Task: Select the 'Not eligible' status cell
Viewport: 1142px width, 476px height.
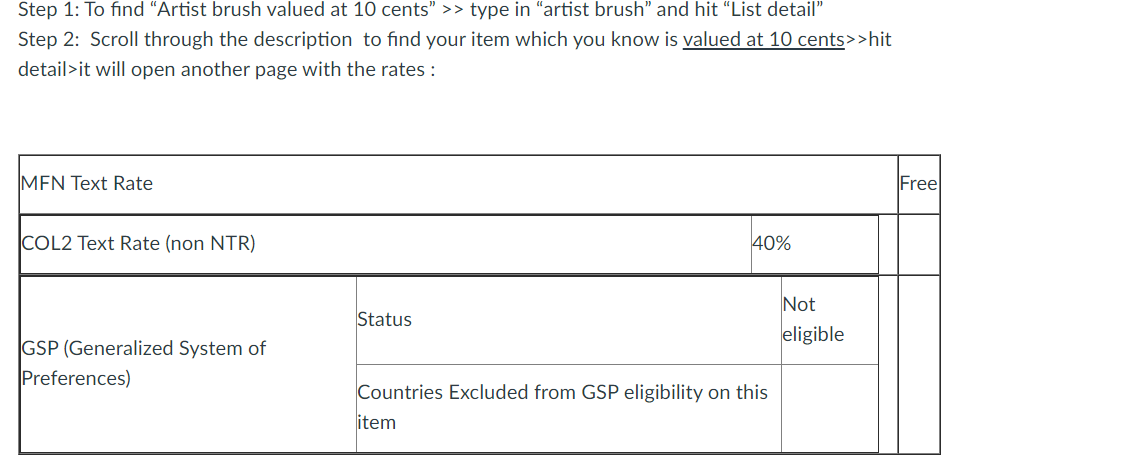Action: coord(830,320)
